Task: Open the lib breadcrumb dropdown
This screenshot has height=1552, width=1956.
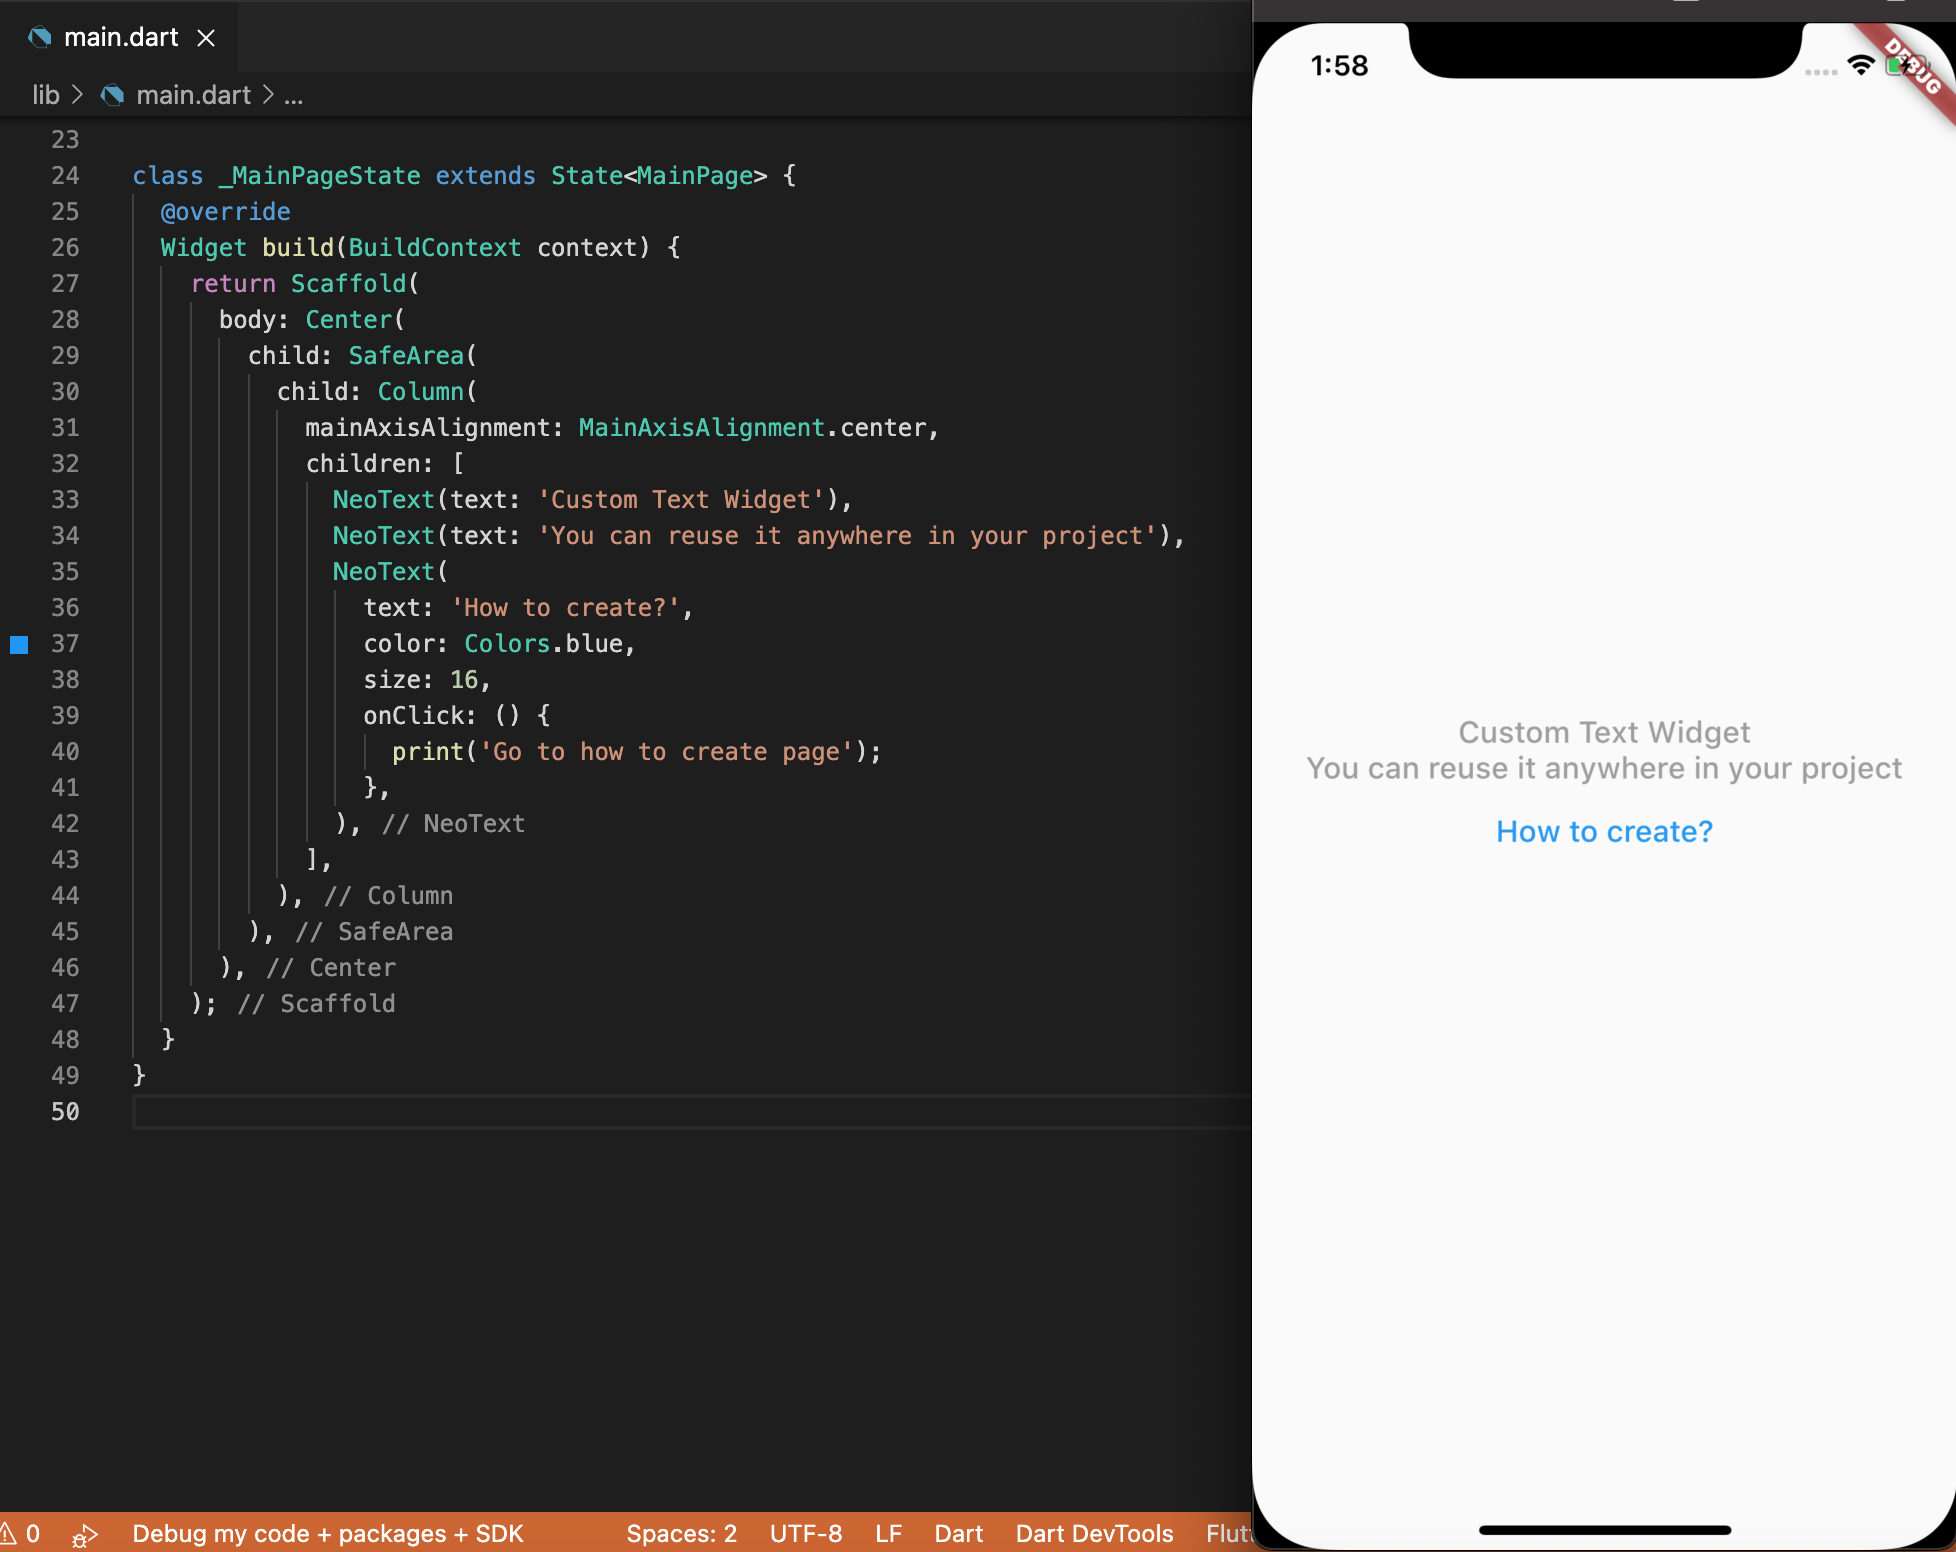Action: (x=45, y=95)
